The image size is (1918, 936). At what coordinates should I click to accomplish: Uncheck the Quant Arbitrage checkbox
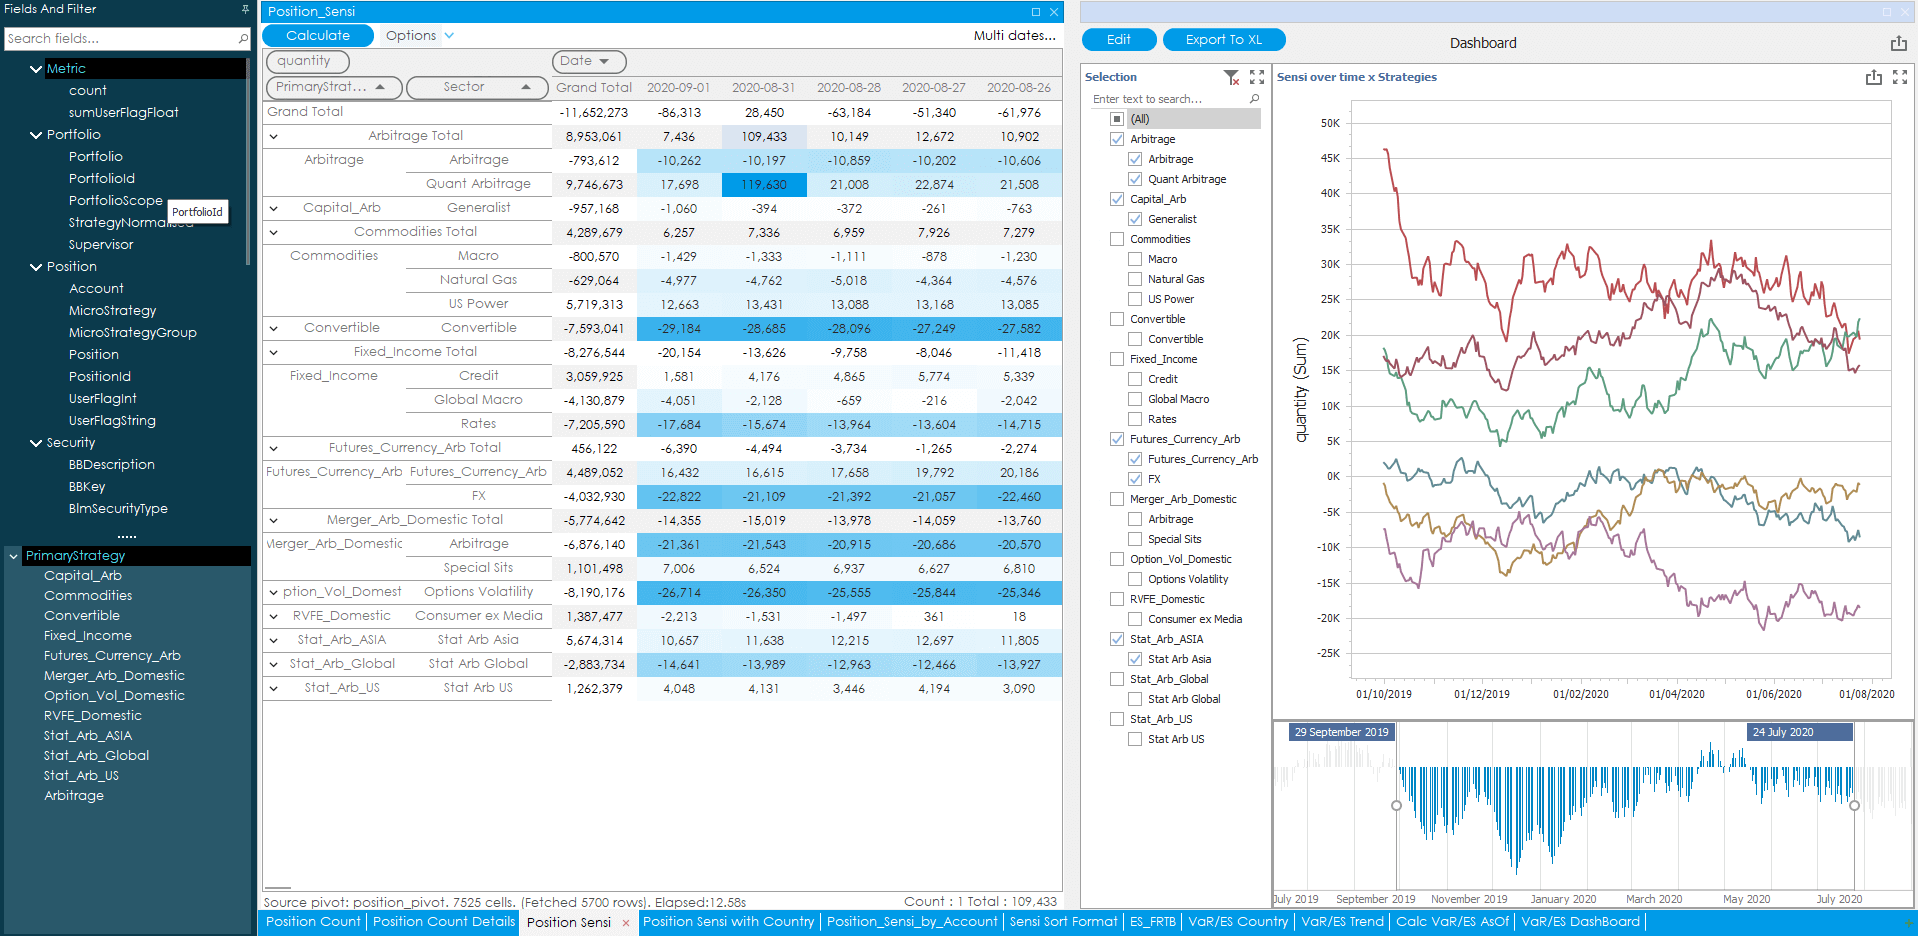(1135, 179)
